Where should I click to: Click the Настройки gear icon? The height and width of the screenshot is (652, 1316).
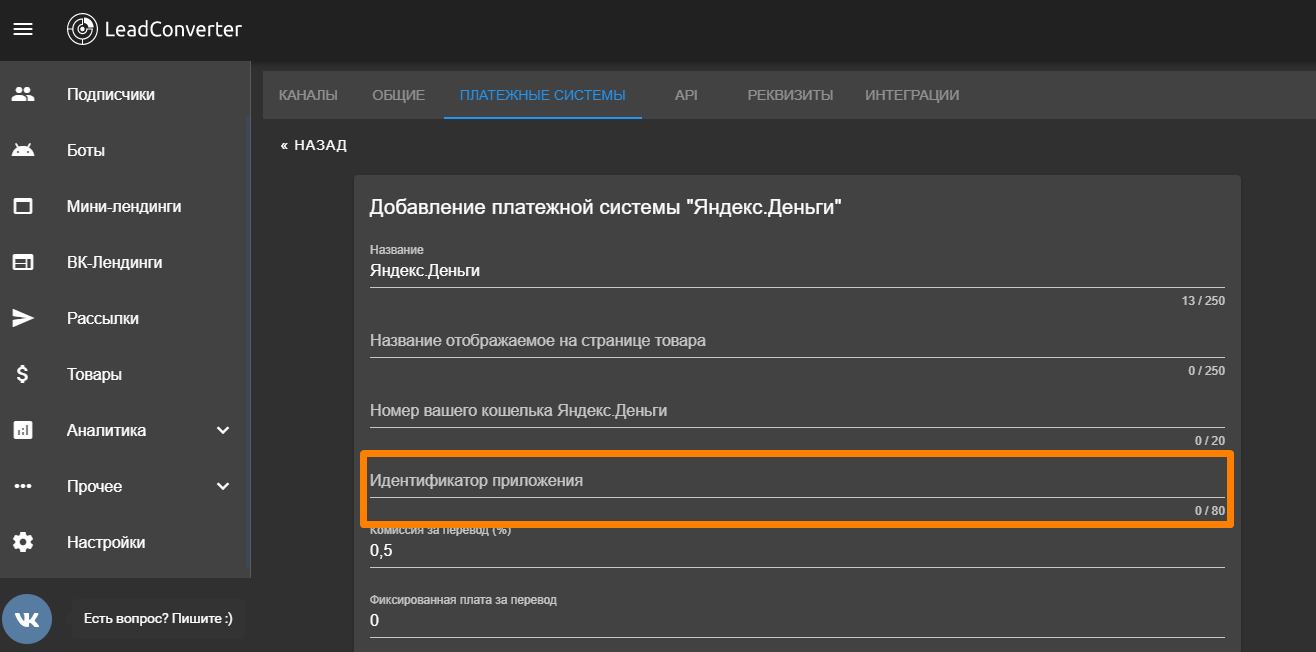click(23, 542)
